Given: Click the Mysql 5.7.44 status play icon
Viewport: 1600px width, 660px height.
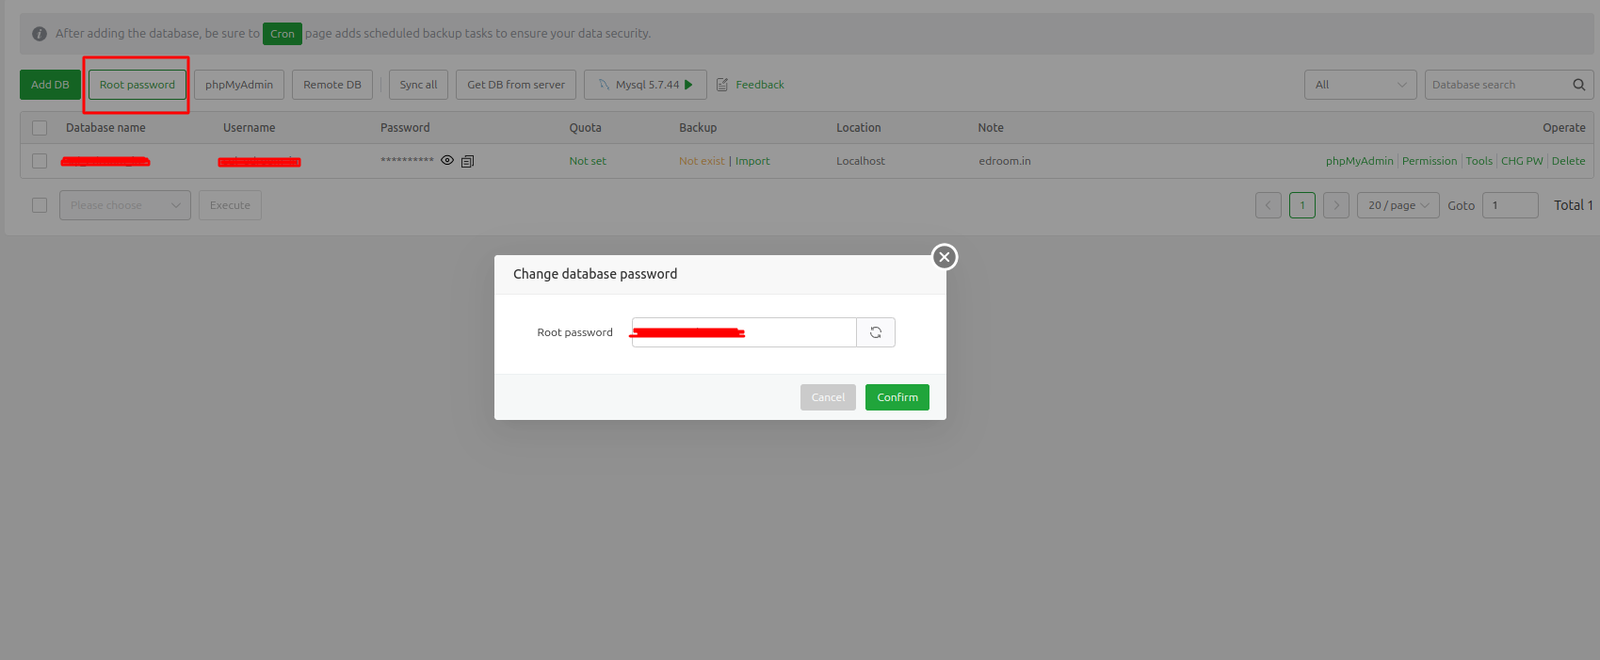Looking at the screenshot, I should click(x=688, y=85).
